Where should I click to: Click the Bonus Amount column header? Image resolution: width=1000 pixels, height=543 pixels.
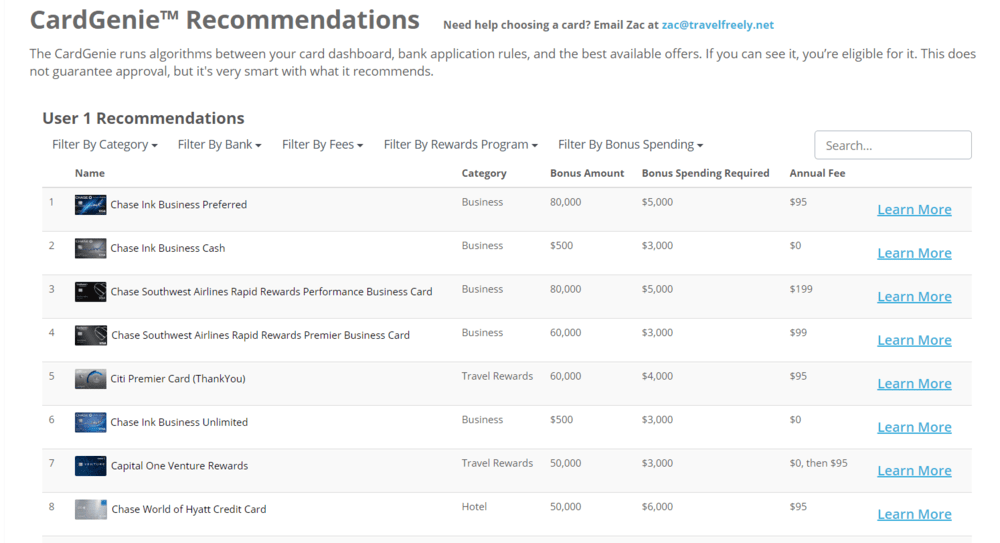tap(587, 173)
